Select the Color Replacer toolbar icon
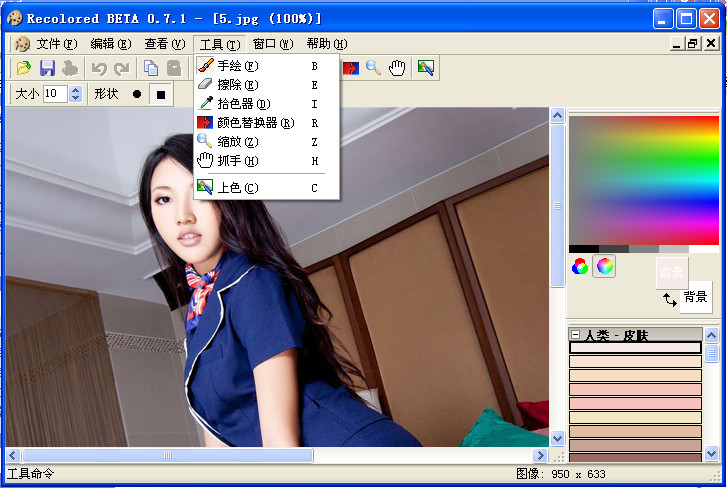The image size is (727, 488). point(351,68)
